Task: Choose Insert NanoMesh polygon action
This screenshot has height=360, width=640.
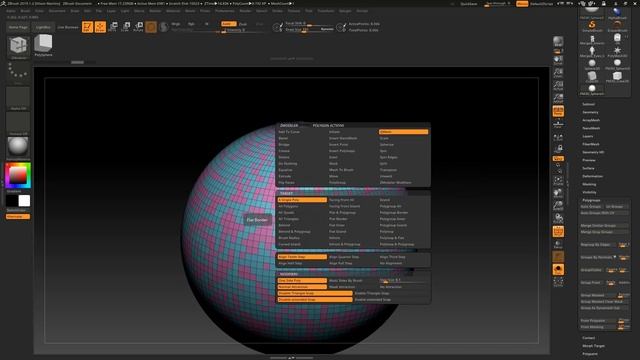Action: pyautogui.click(x=343, y=138)
